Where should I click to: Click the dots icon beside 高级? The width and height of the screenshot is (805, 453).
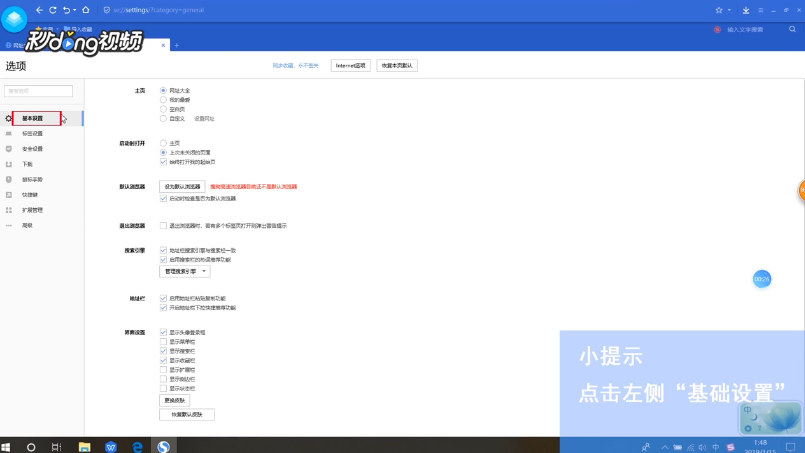(x=8, y=225)
